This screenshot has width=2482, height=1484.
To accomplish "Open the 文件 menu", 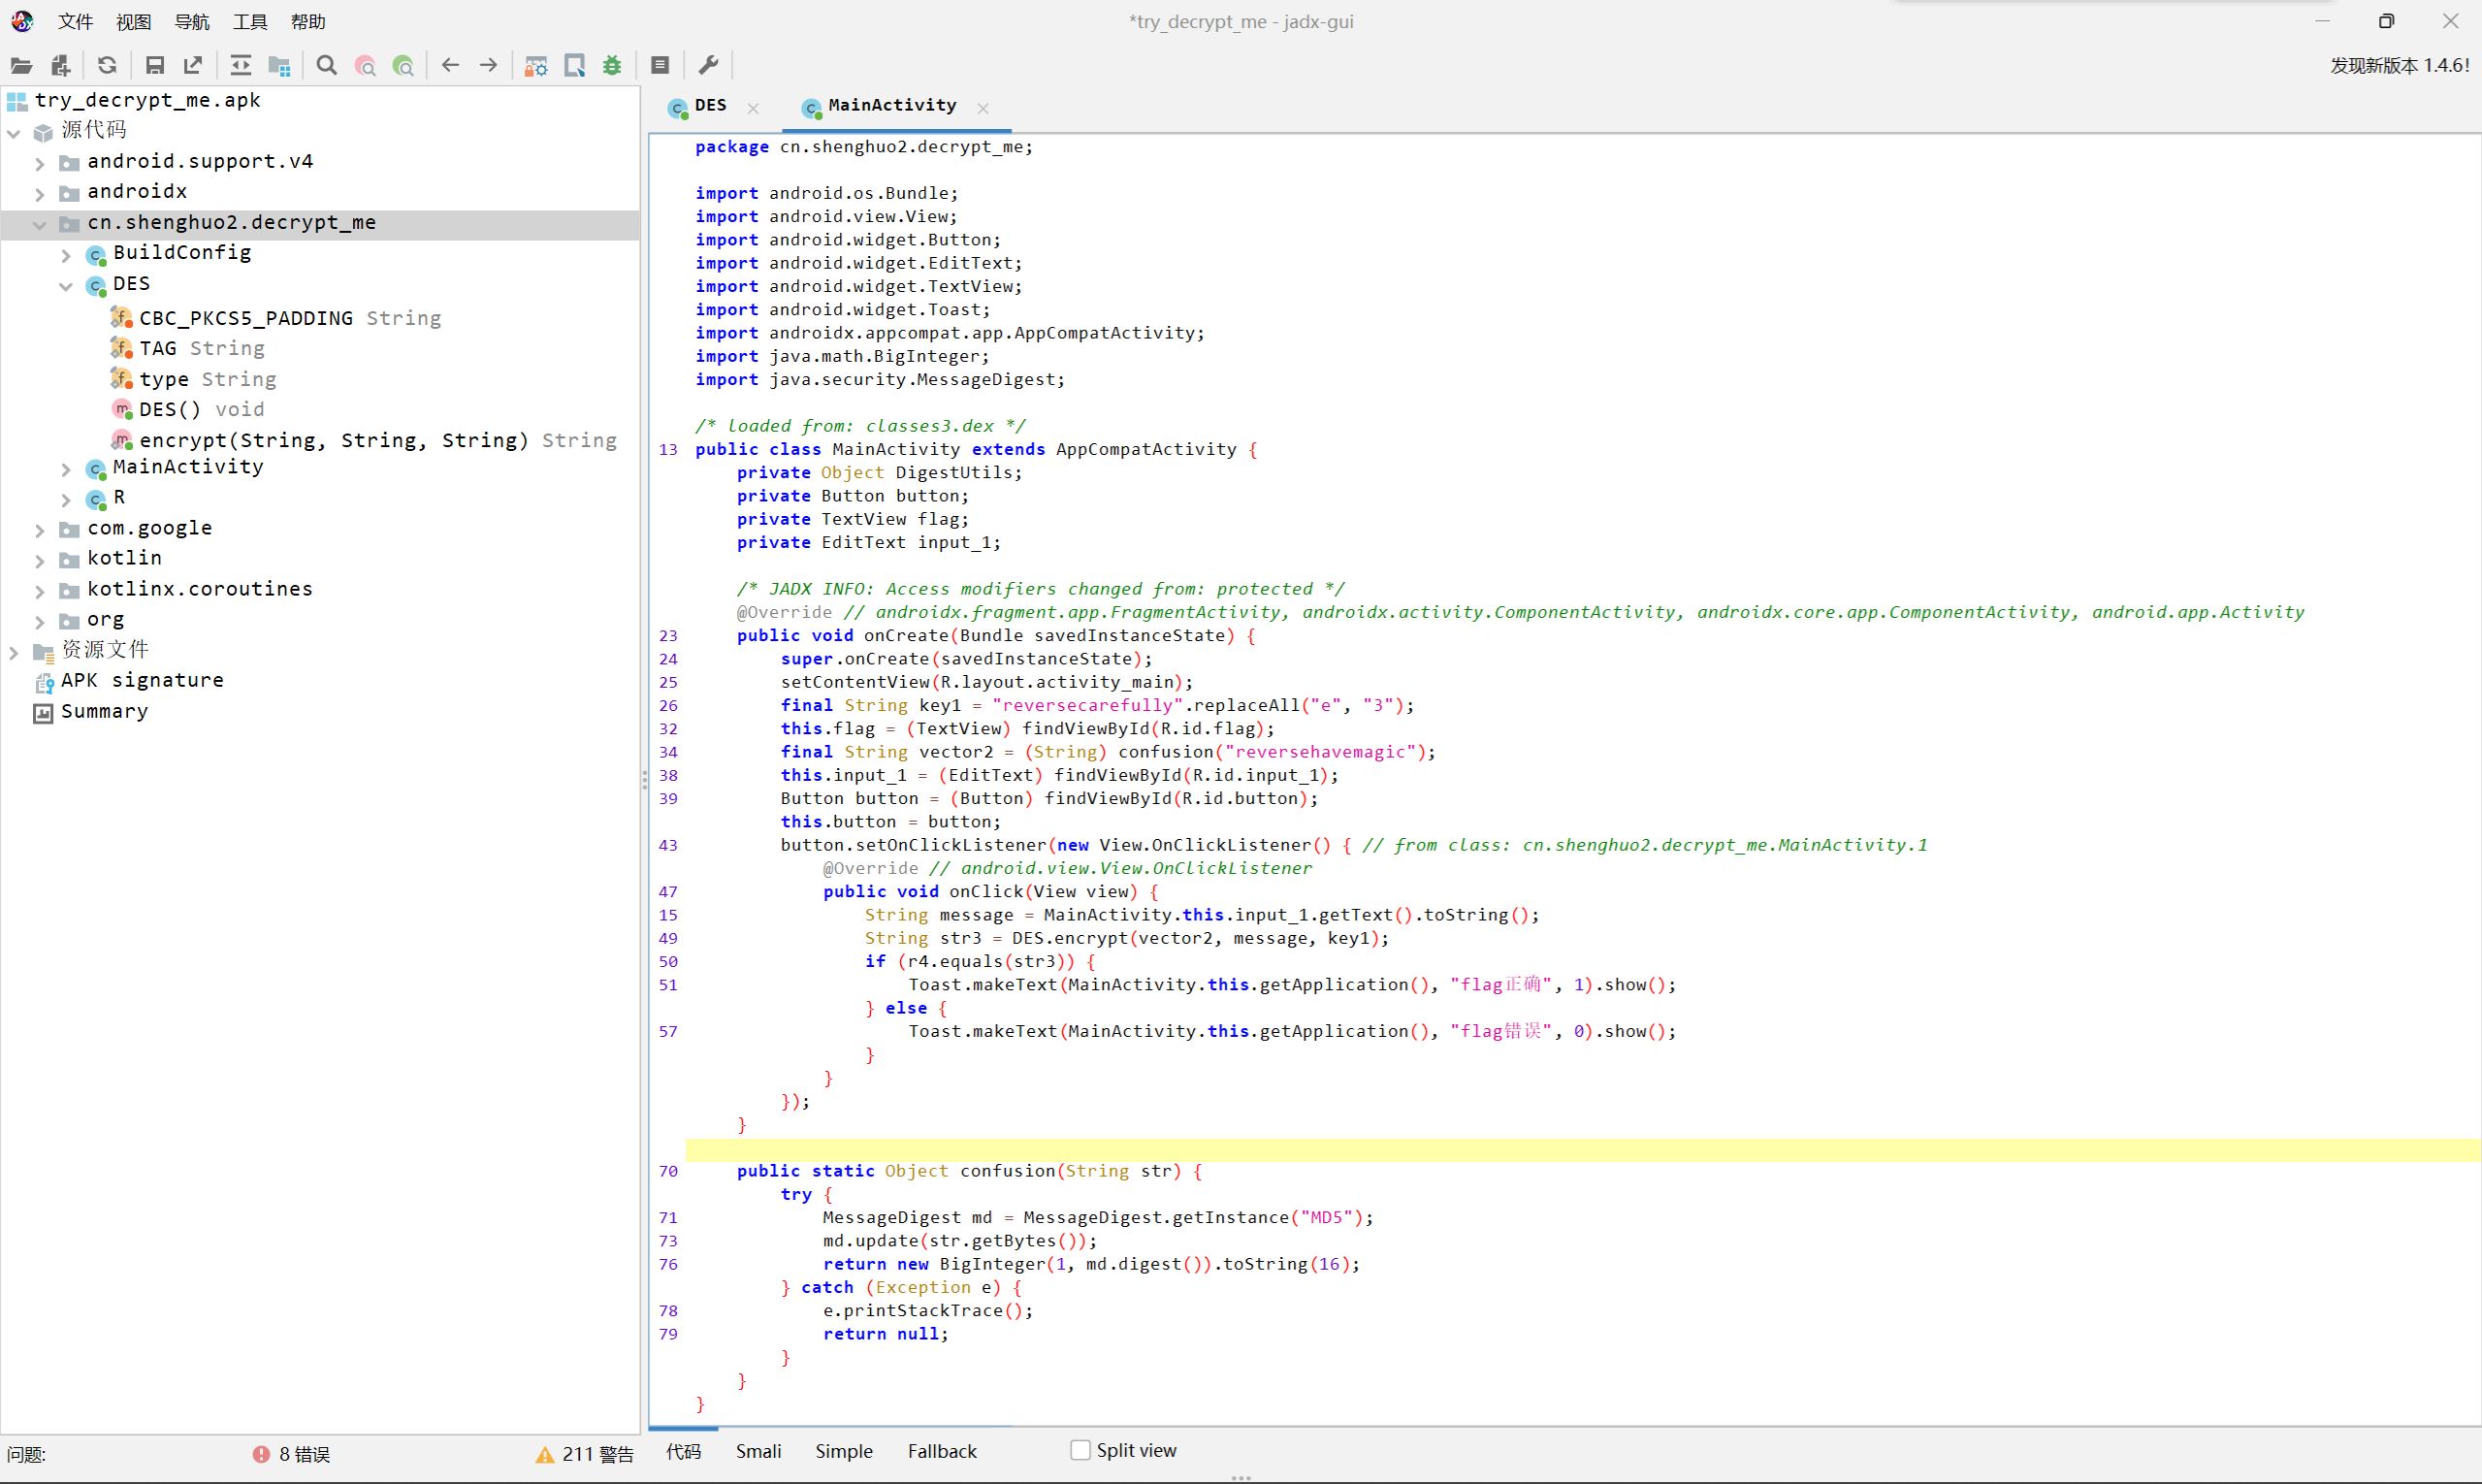I will pyautogui.click(x=75, y=21).
